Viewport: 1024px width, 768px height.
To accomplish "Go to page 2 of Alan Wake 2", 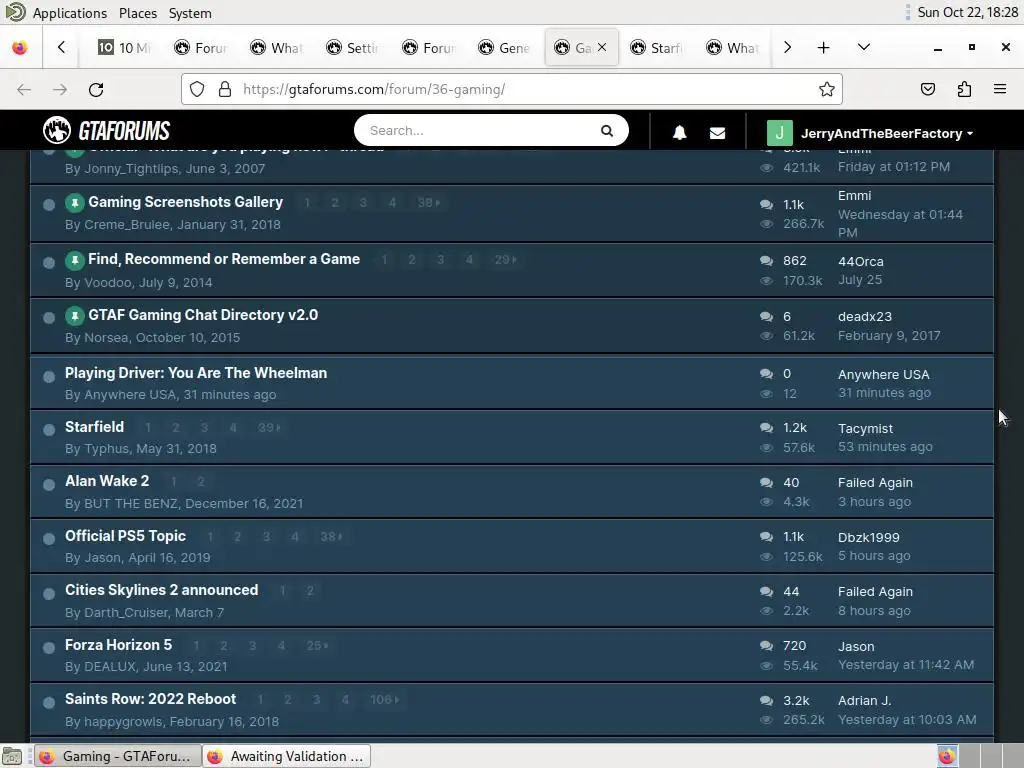I will tap(201, 482).
